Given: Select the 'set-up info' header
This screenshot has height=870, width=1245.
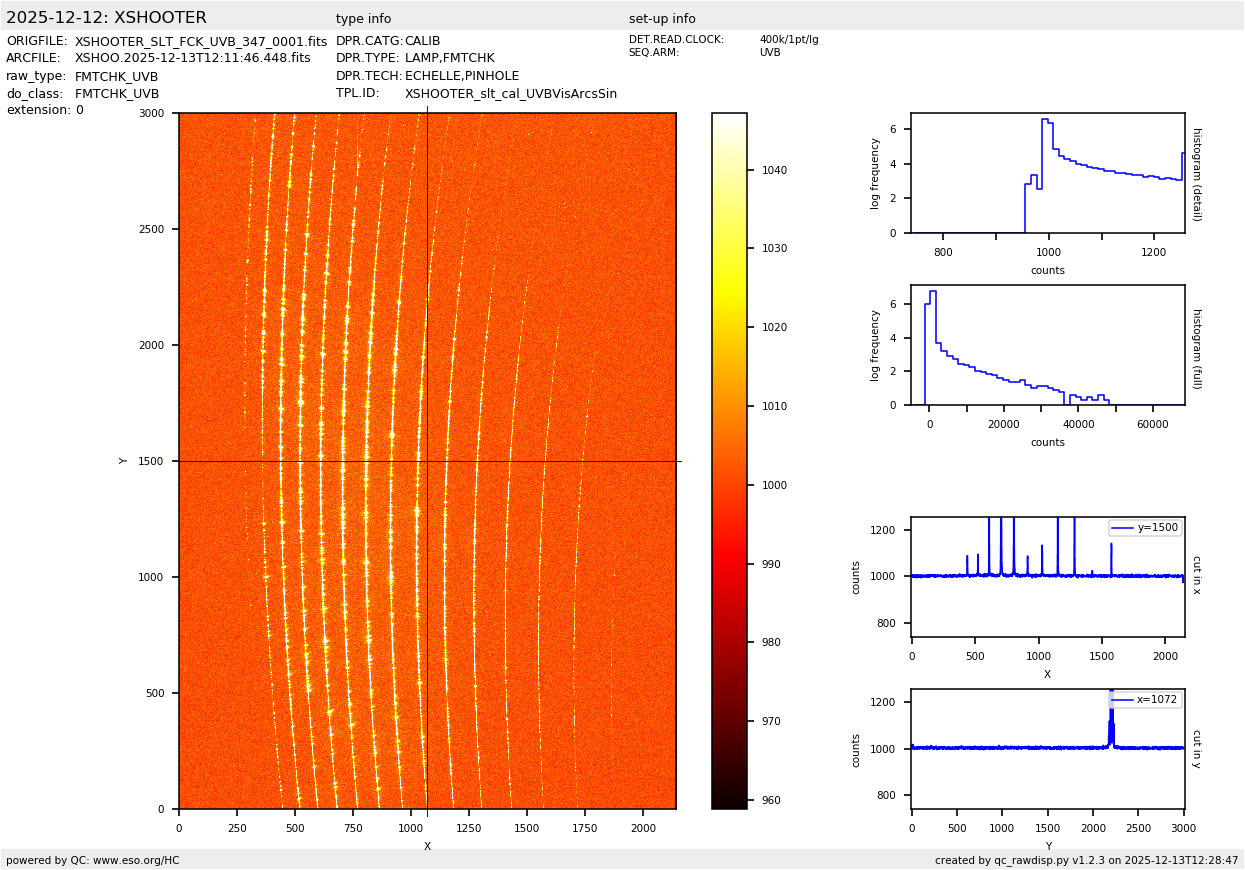Looking at the screenshot, I should point(662,19).
